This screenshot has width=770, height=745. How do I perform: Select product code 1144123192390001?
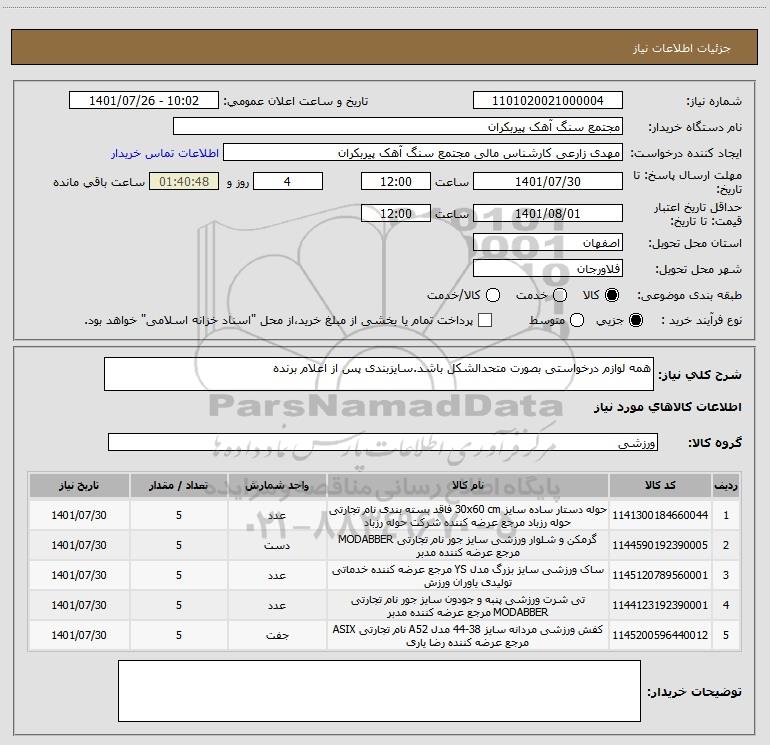[x=660, y=605]
